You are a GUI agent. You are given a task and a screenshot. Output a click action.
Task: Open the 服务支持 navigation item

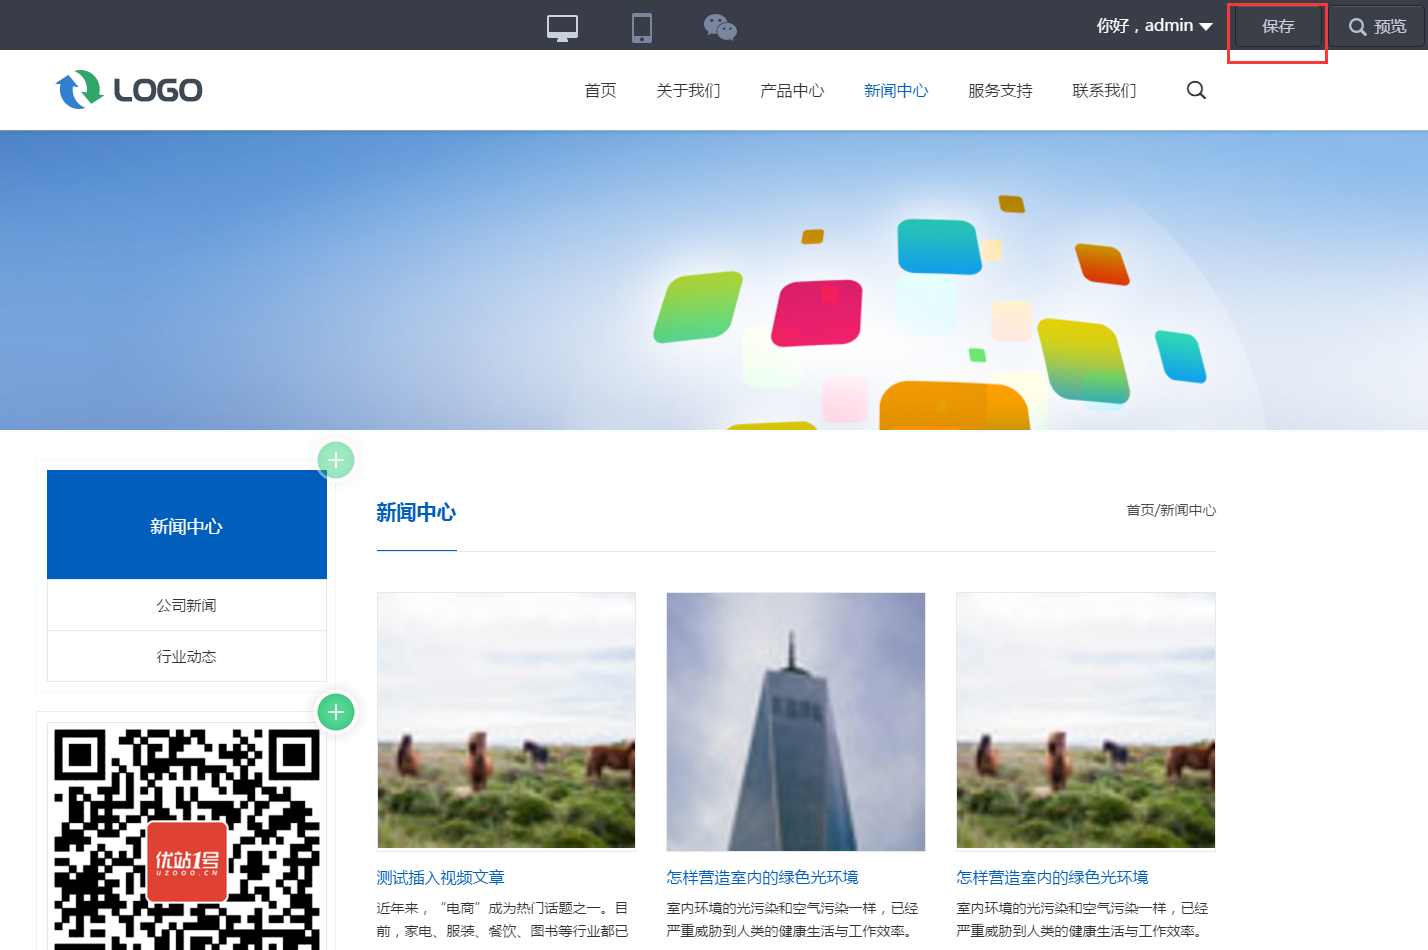tap(1000, 90)
